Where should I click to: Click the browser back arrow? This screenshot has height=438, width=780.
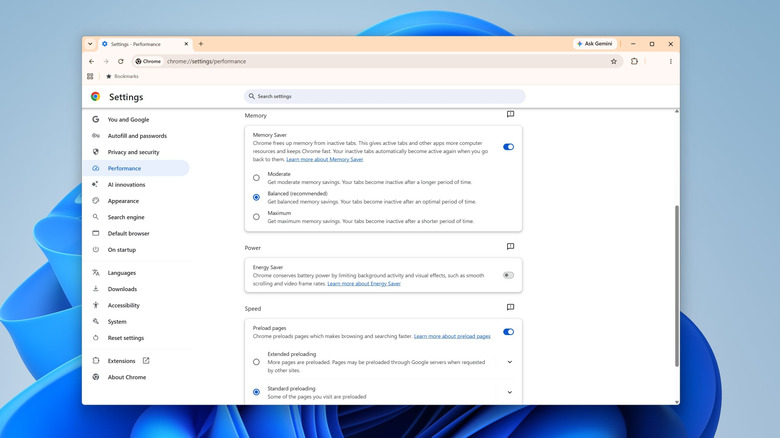[x=92, y=61]
